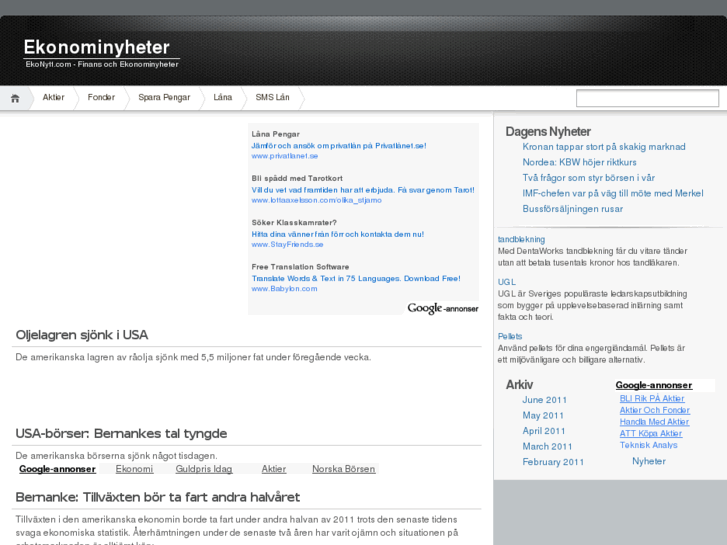Open ATT Köpa Aktier ad
The image size is (727, 545).
[x=650, y=433]
